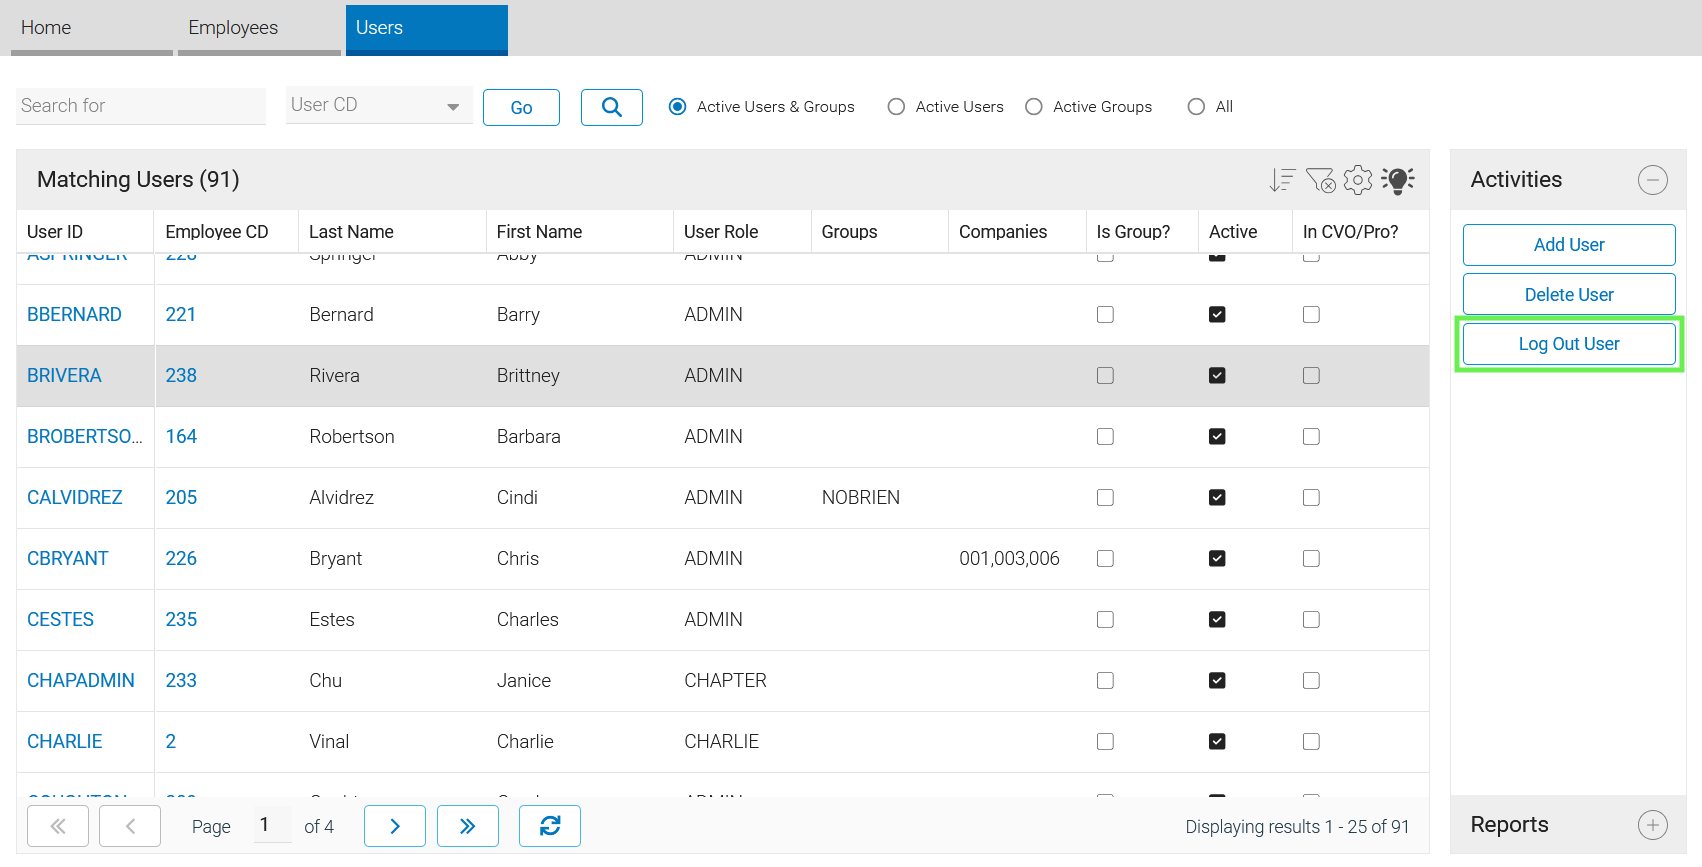Switch to the Home tab
The width and height of the screenshot is (1702, 867).
coord(46,28)
